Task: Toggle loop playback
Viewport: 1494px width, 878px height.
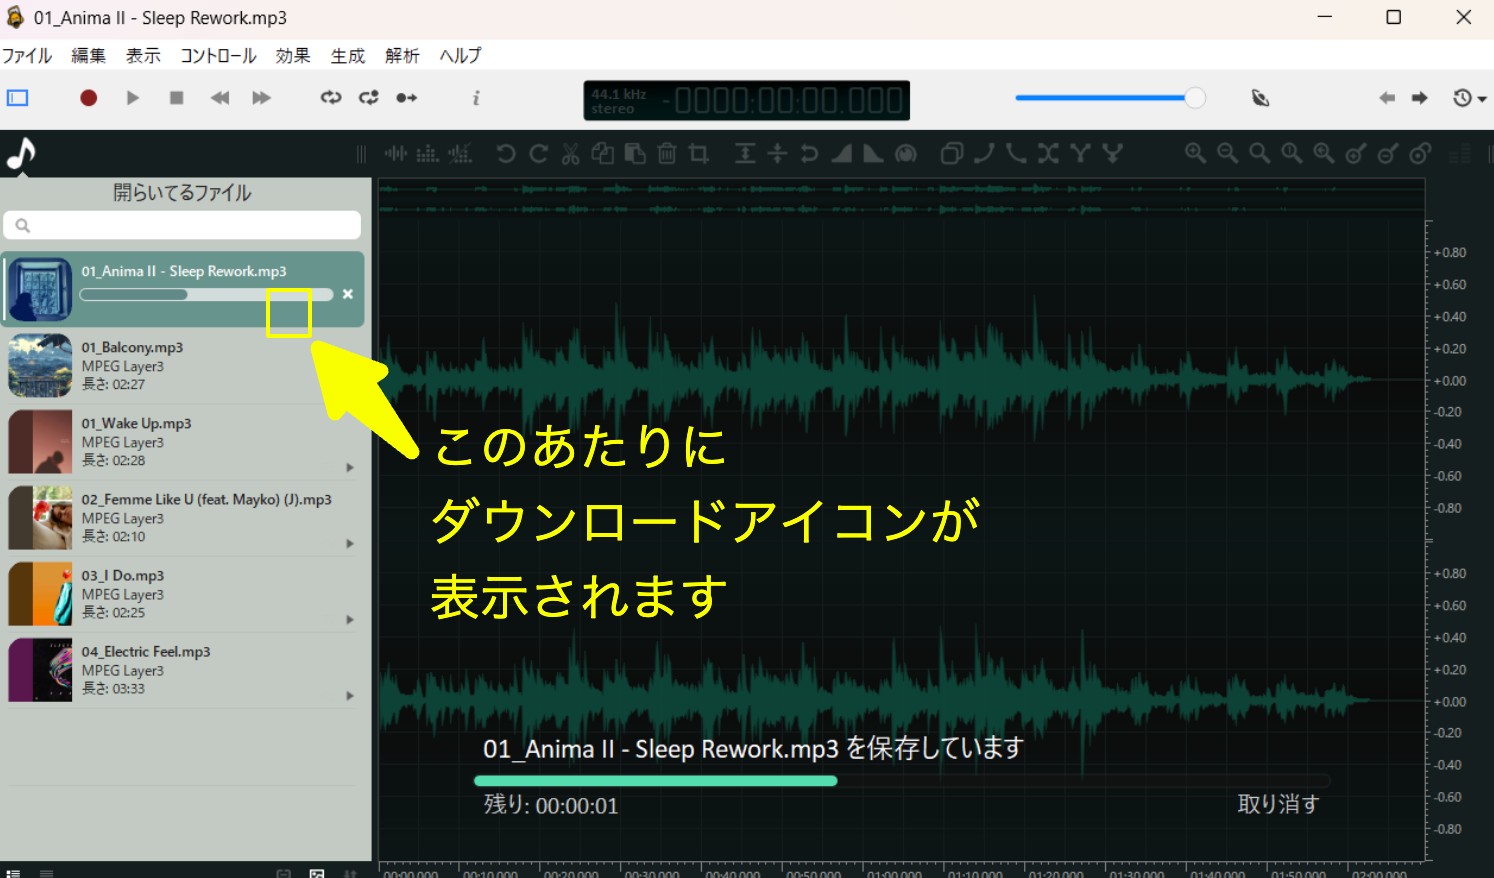Action: (x=330, y=97)
